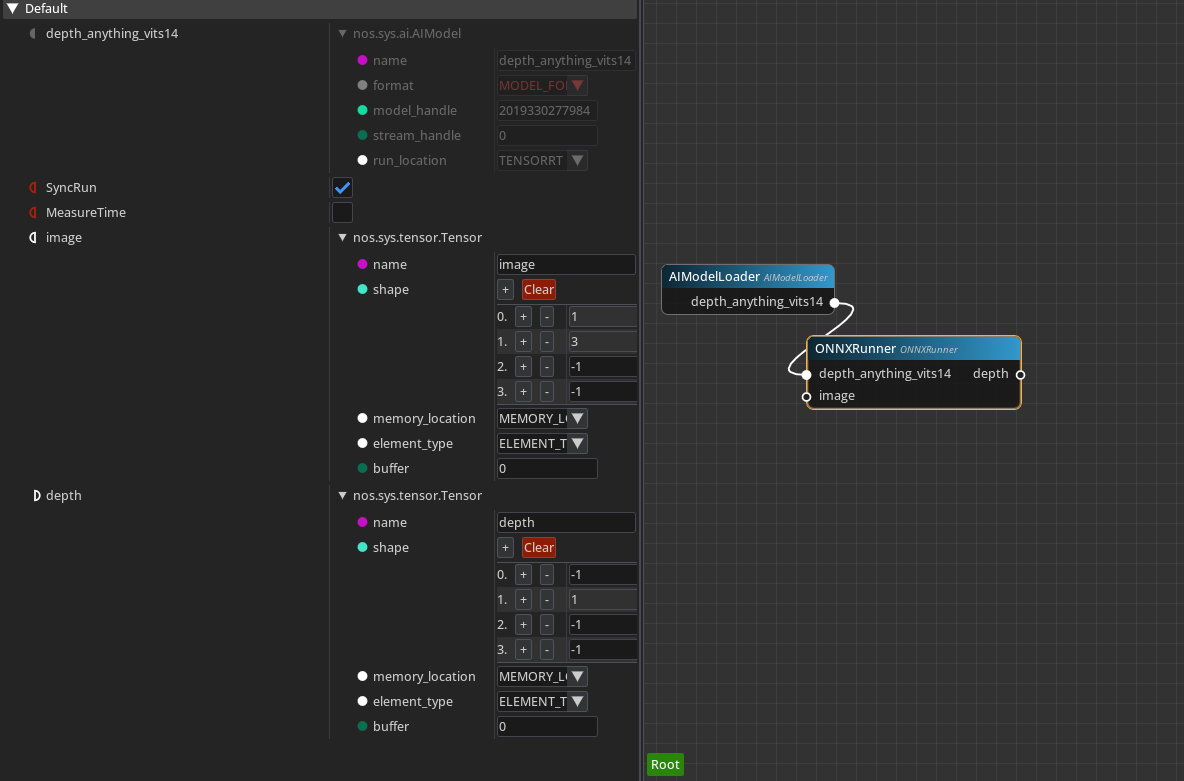Collapse the depth nos.sys.tensor.Tensor group

point(342,495)
